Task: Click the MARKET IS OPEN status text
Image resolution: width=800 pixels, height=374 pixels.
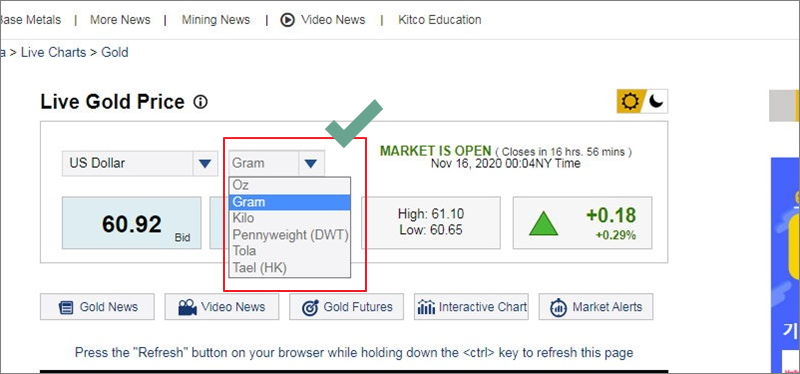Action: [x=436, y=152]
